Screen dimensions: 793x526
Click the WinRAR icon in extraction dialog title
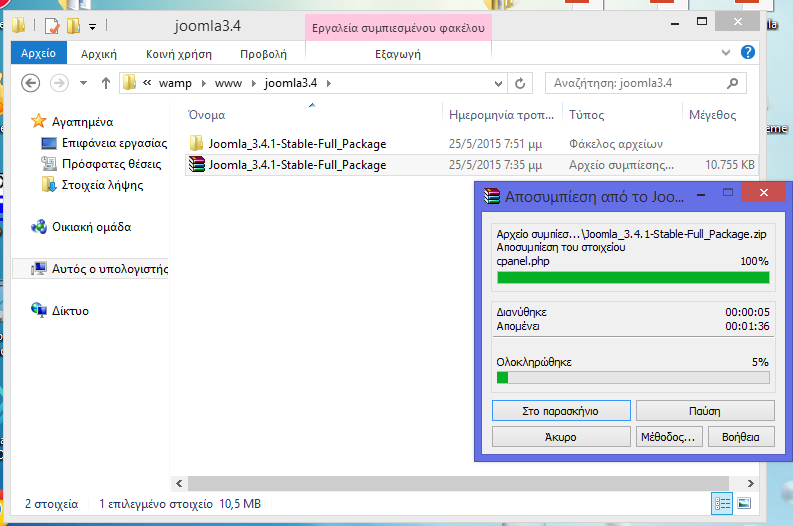coord(491,195)
